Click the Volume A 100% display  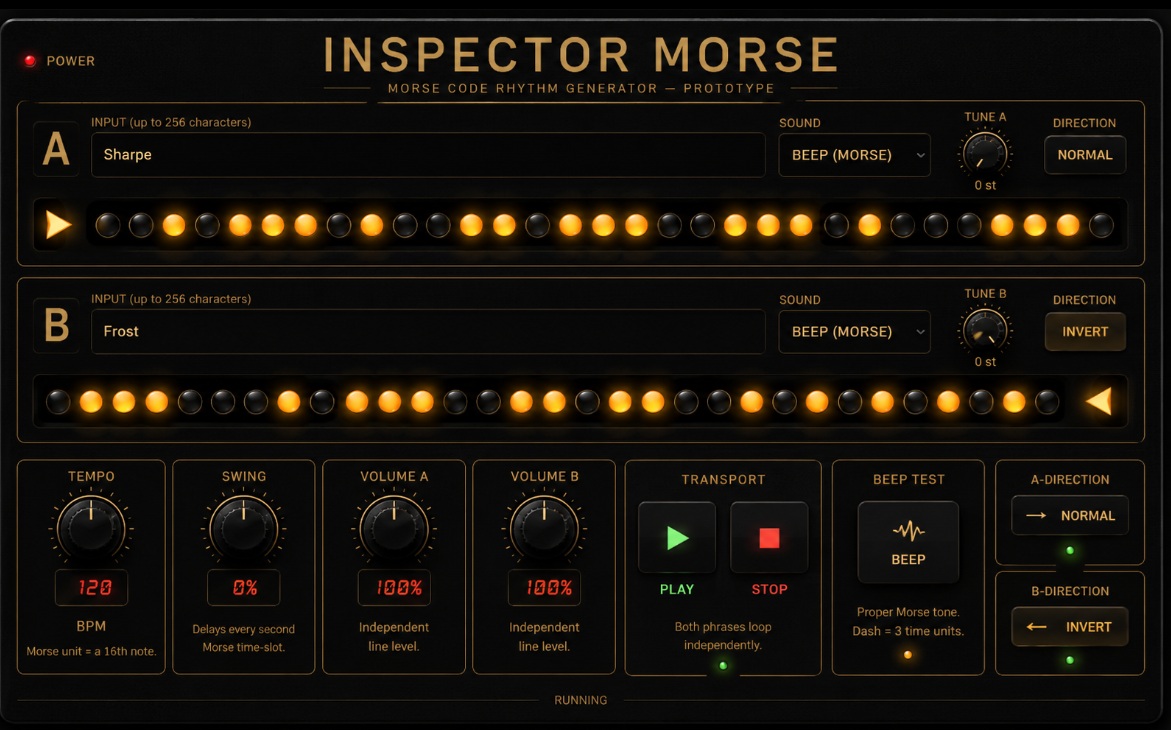[x=394, y=587]
